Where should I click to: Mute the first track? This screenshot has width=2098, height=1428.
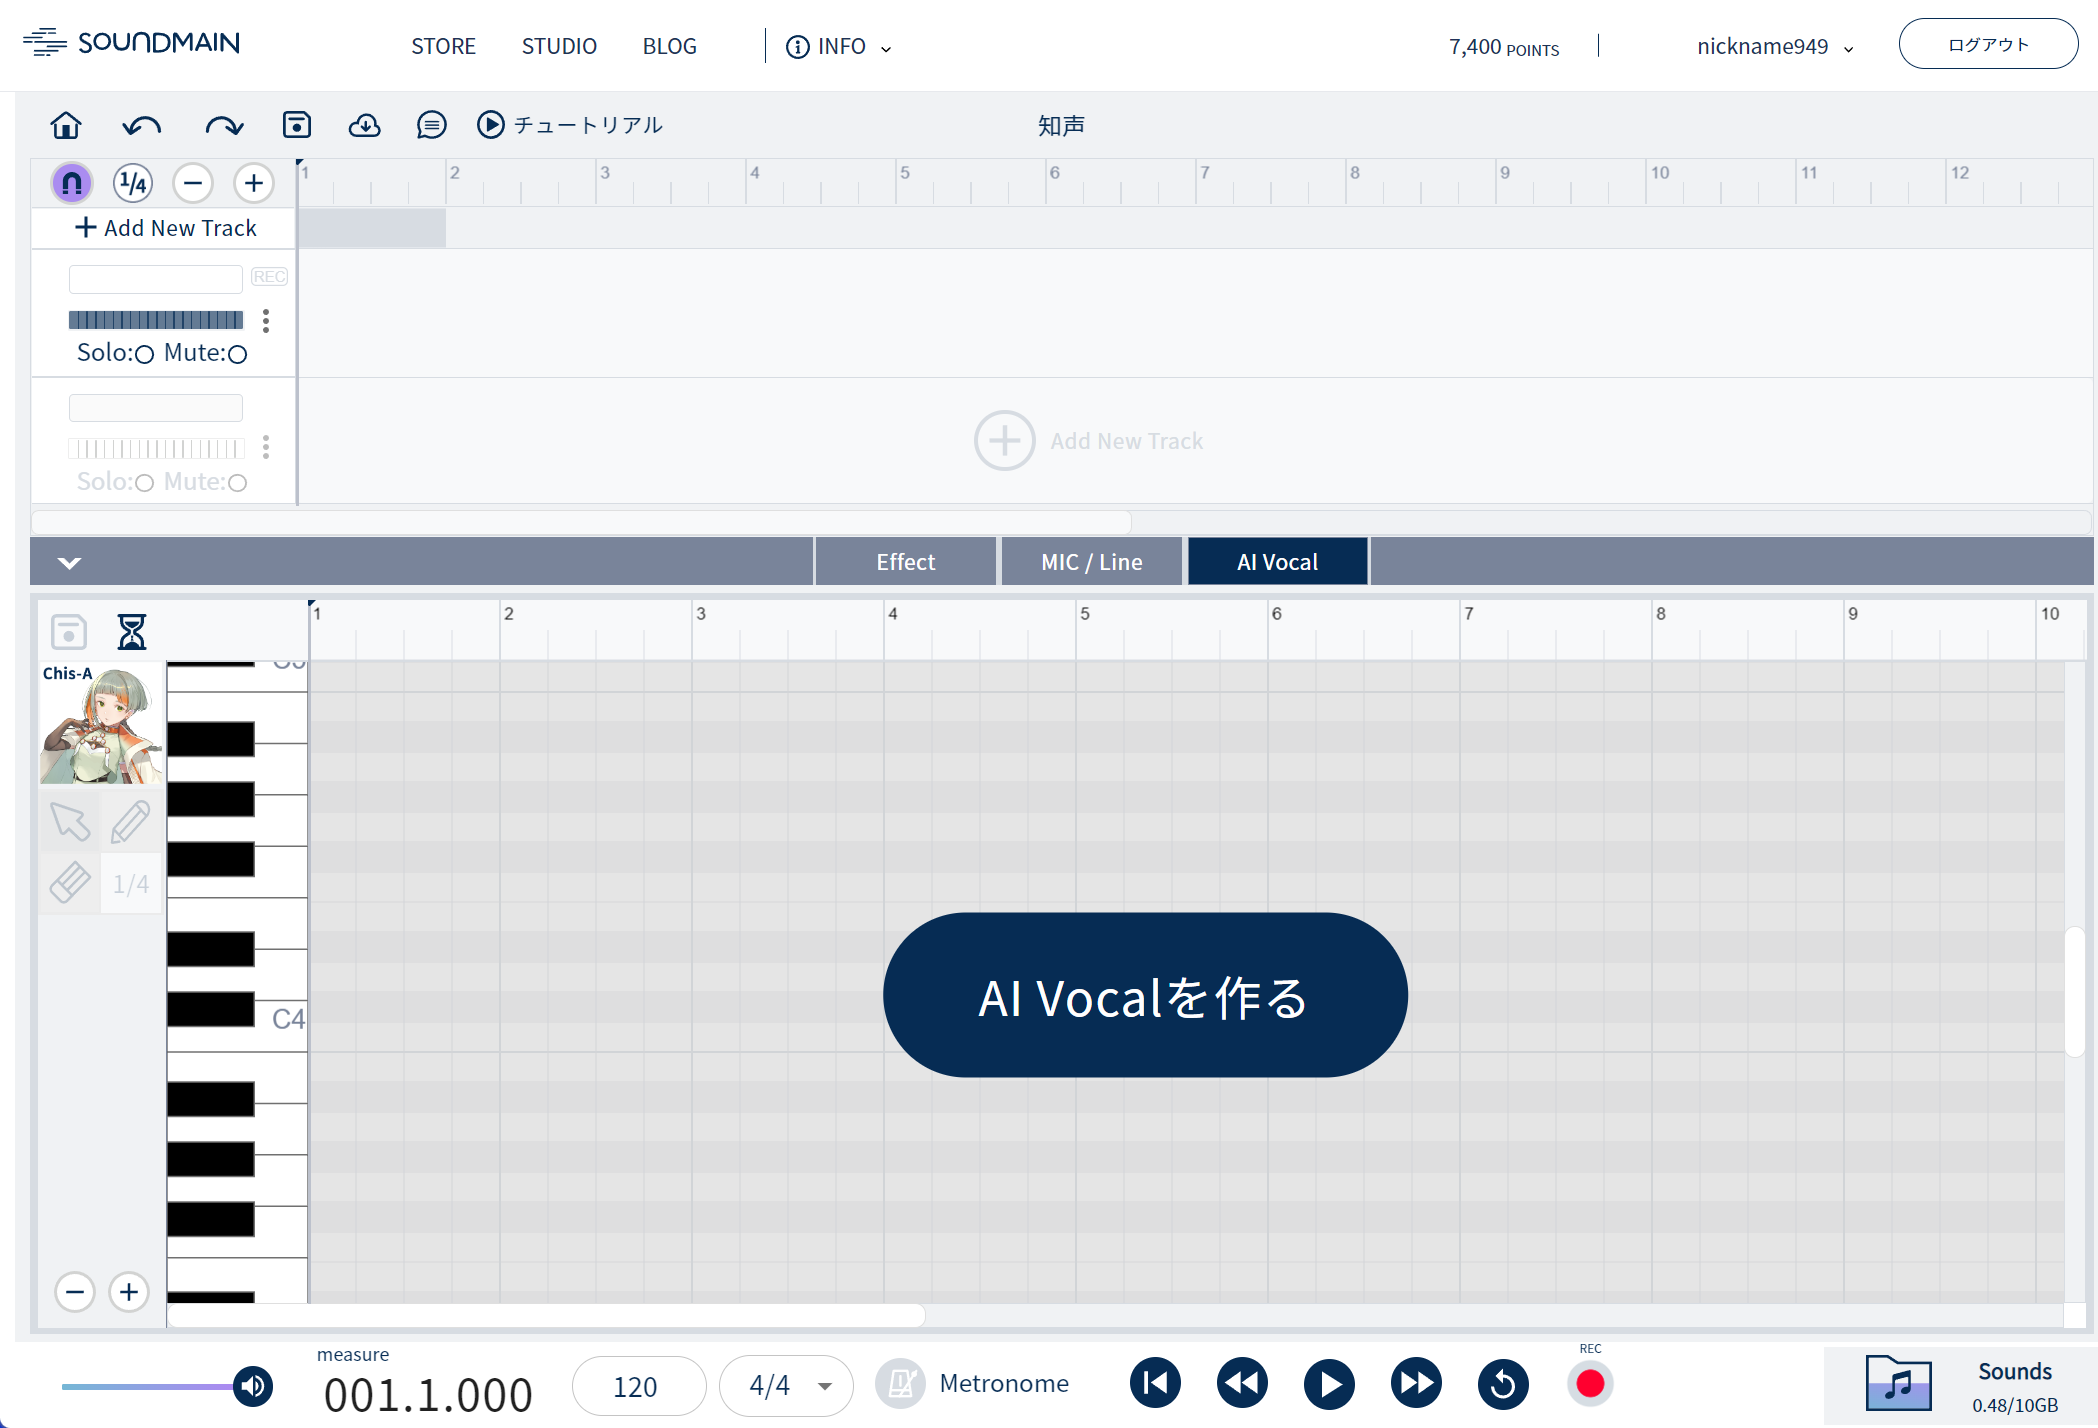click(238, 354)
